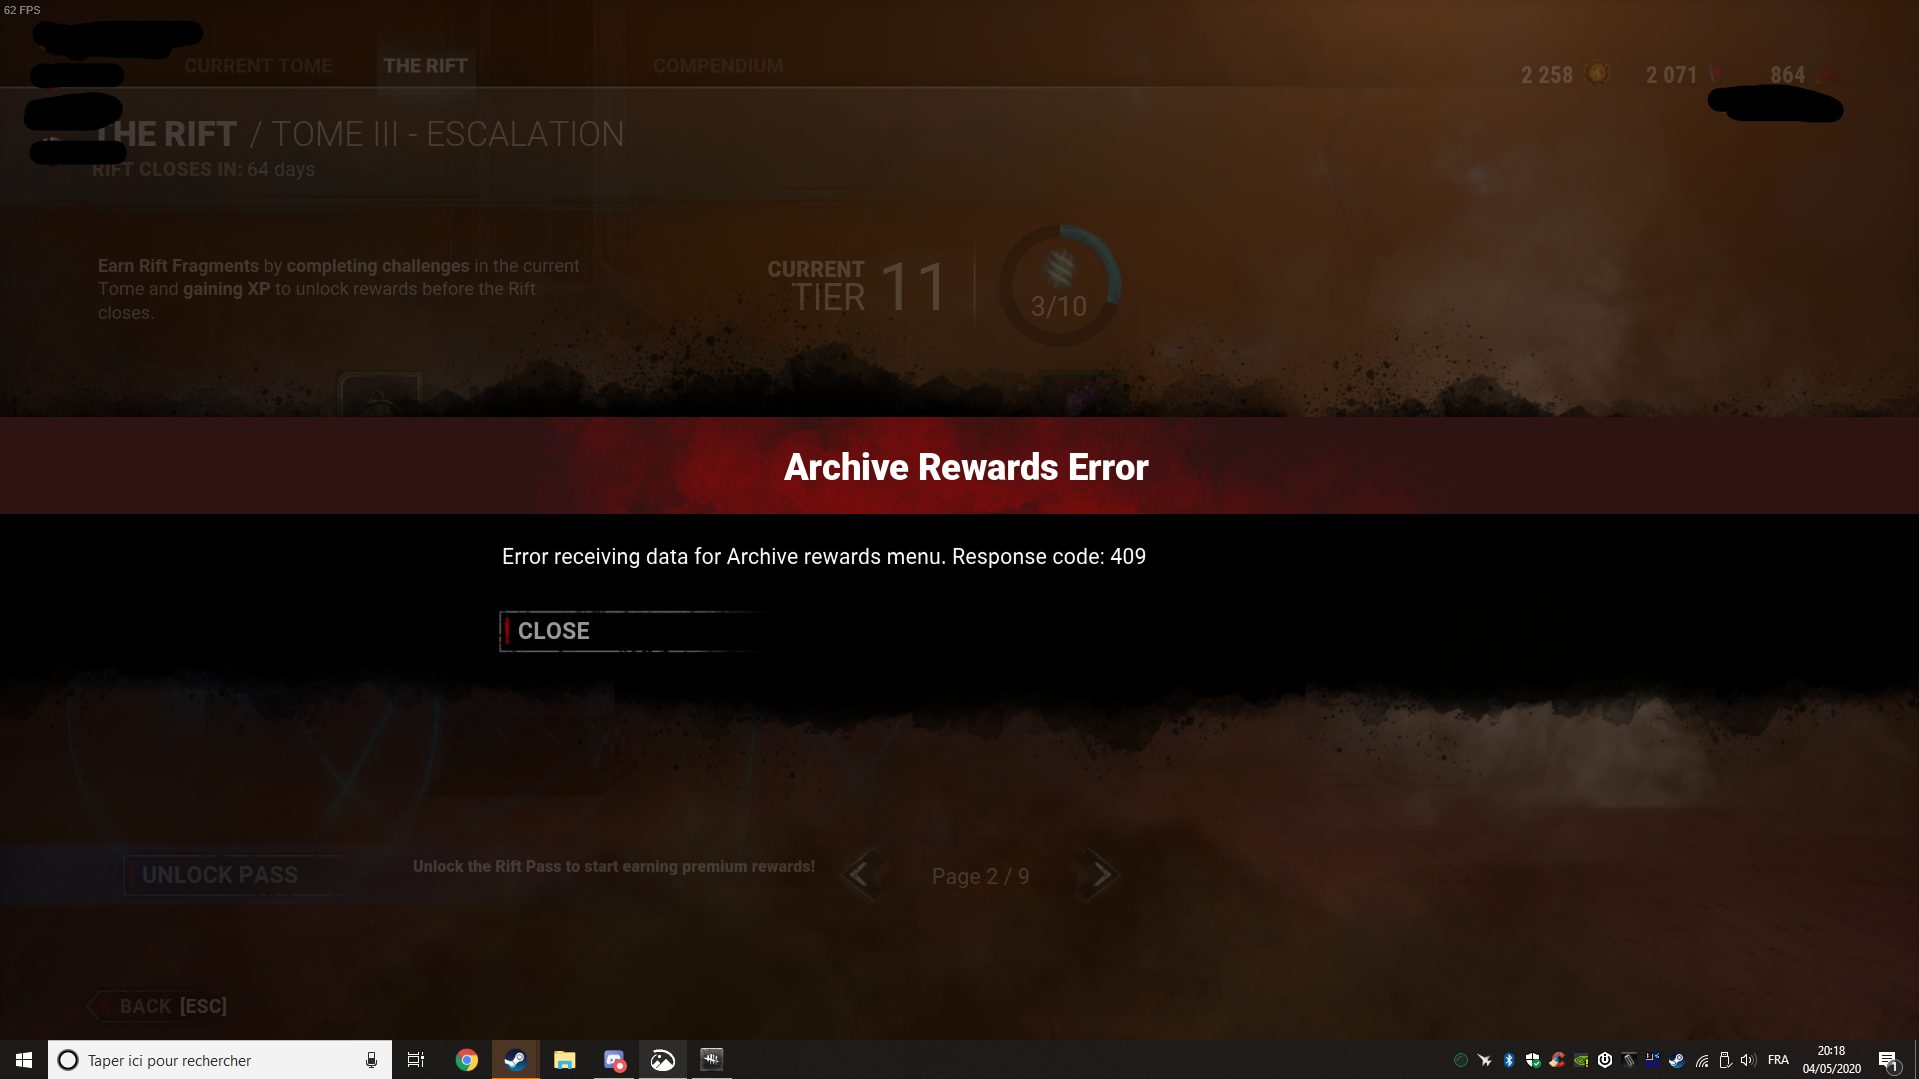Open File Explorer from the taskbar
Image resolution: width=1919 pixels, height=1079 pixels.
(x=565, y=1060)
